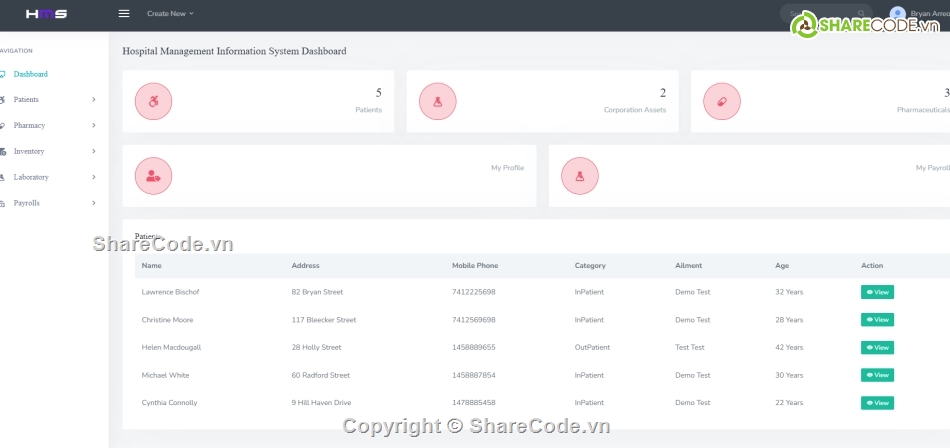
Task: Open Pharmacy sidebar menu
Action: (x=29, y=125)
